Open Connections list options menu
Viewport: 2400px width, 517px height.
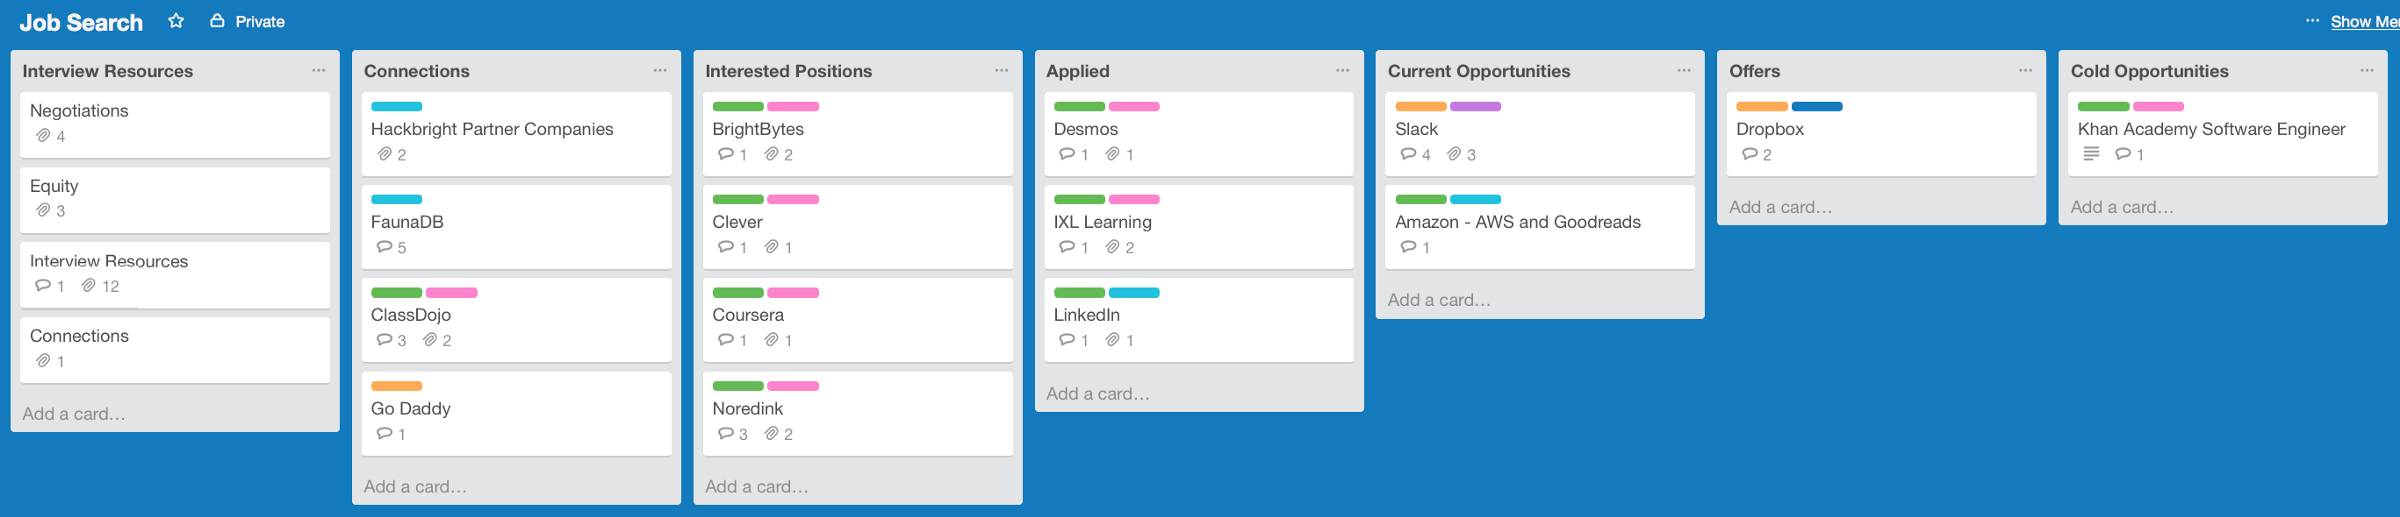pos(660,71)
